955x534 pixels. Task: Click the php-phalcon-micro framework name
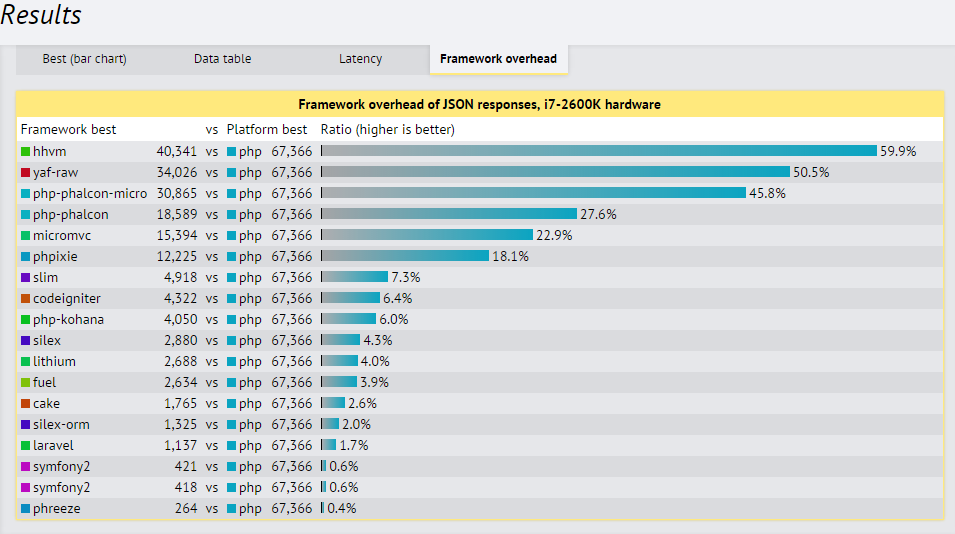(x=89, y=194)
